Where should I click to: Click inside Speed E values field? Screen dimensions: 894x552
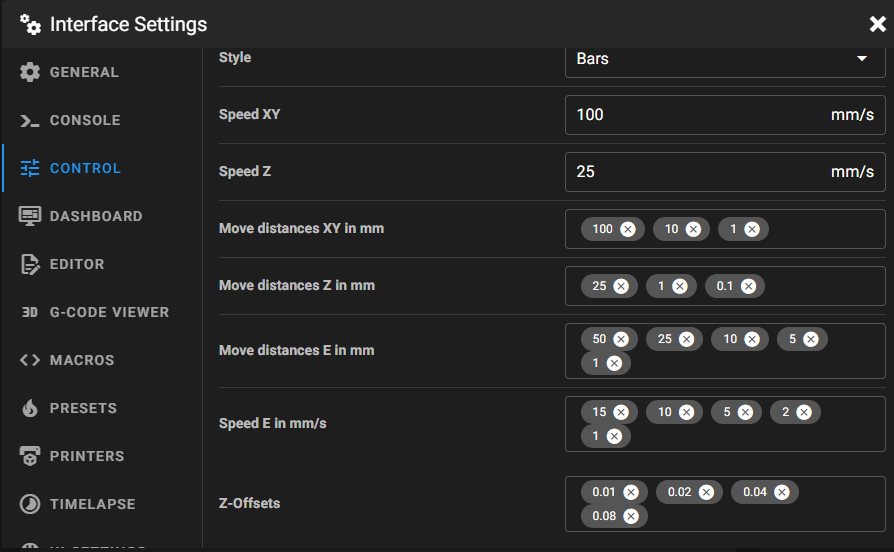725,424
